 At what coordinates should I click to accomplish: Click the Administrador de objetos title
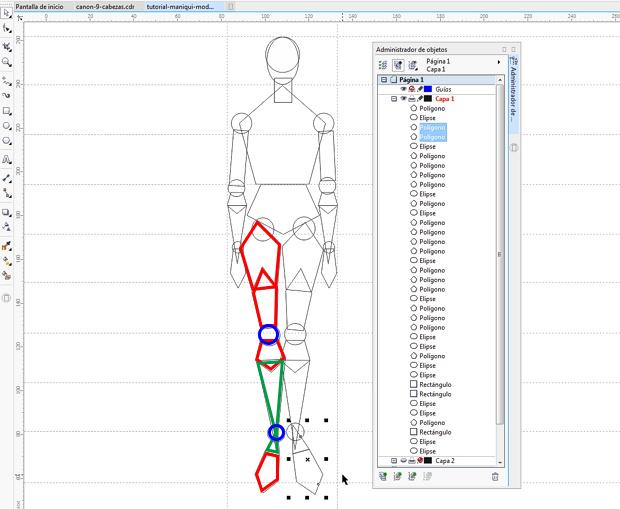coord(412,49)
